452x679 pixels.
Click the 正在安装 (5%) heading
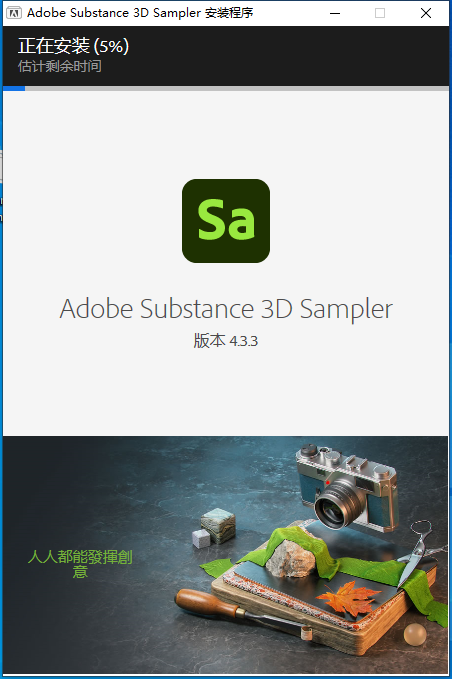73,46
